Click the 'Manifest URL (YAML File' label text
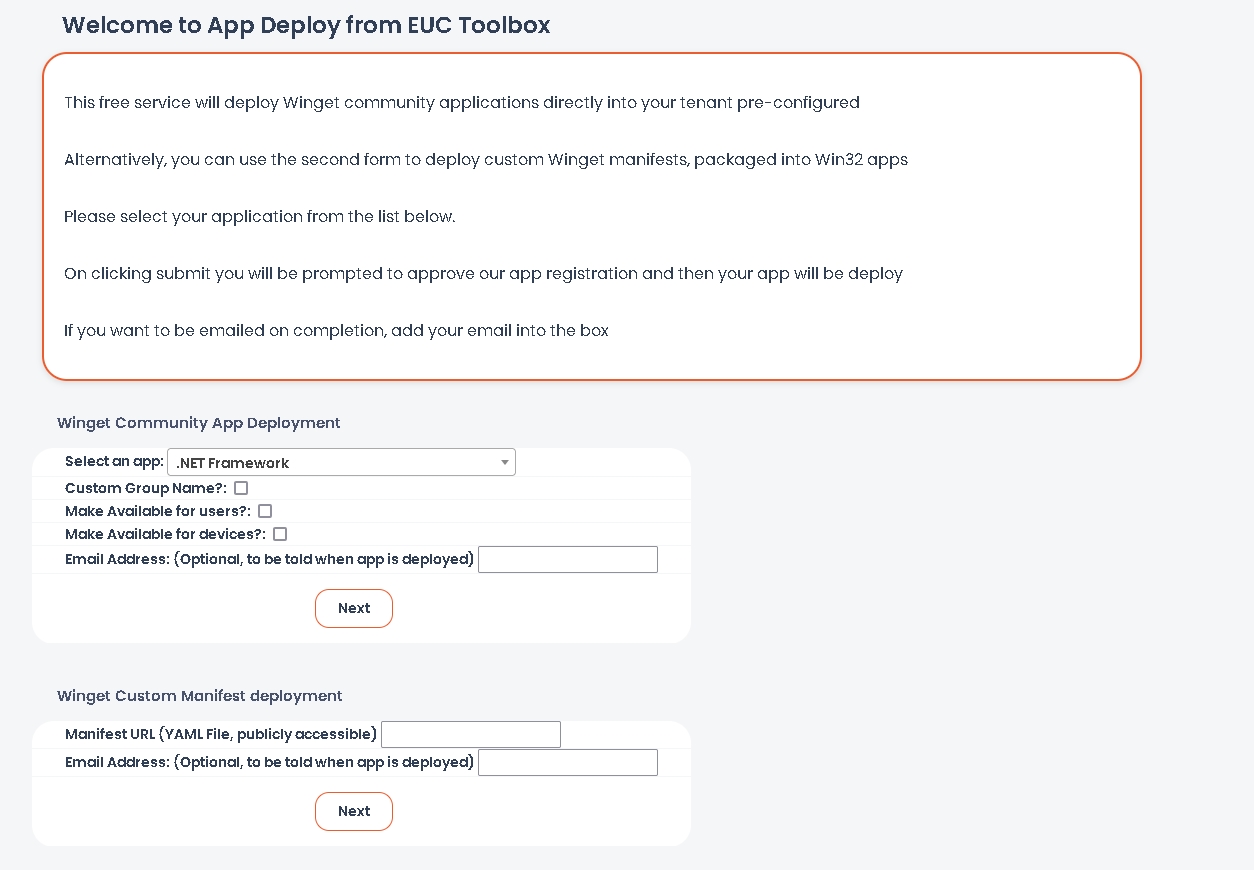Image resolution: width=1254 pixels, height=870 pixels. coord(220,734)
